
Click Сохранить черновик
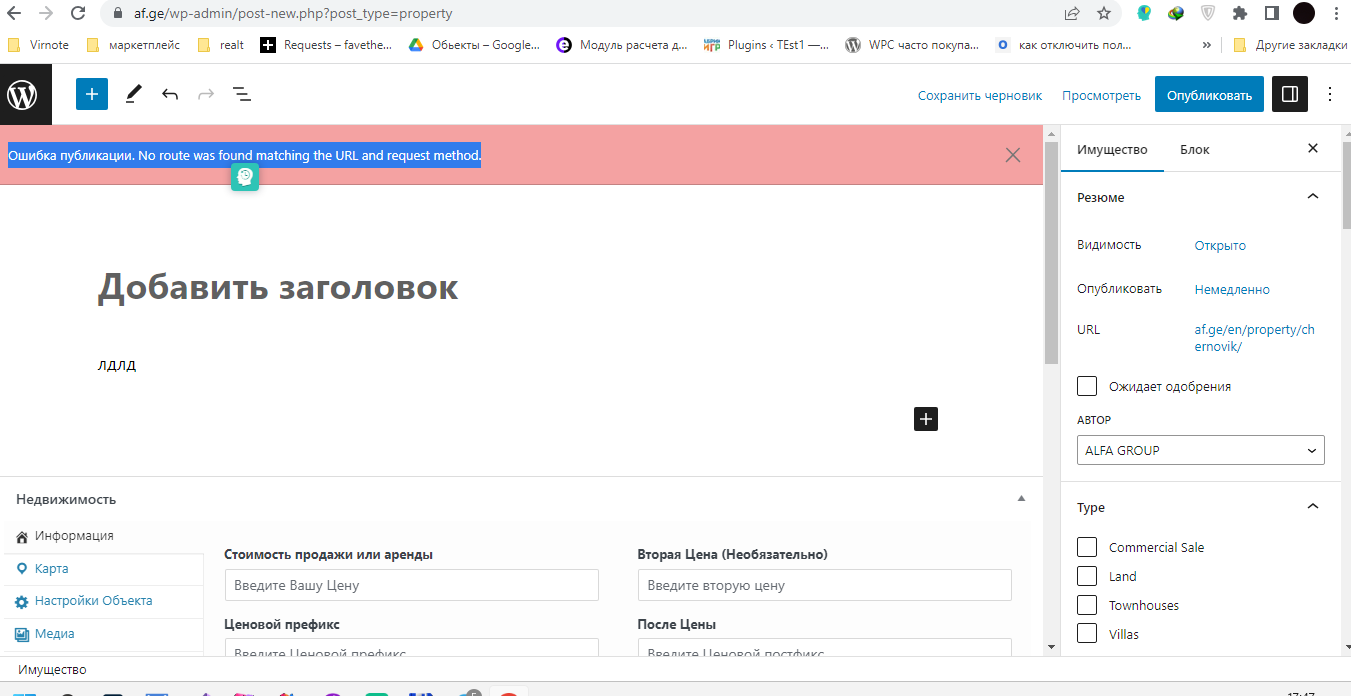point(980,95)
